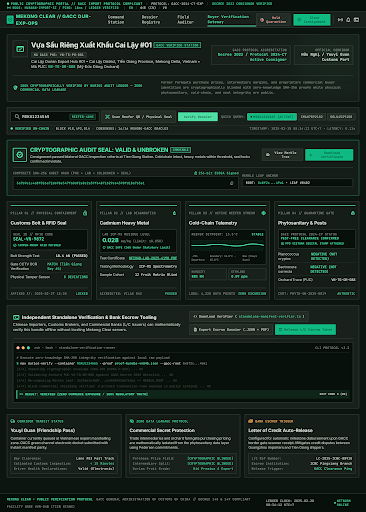The height and width of the screenshot is (512, 366).
Task: Click the icon on Pillar 04 quarantine gate card
Action: 353,213
